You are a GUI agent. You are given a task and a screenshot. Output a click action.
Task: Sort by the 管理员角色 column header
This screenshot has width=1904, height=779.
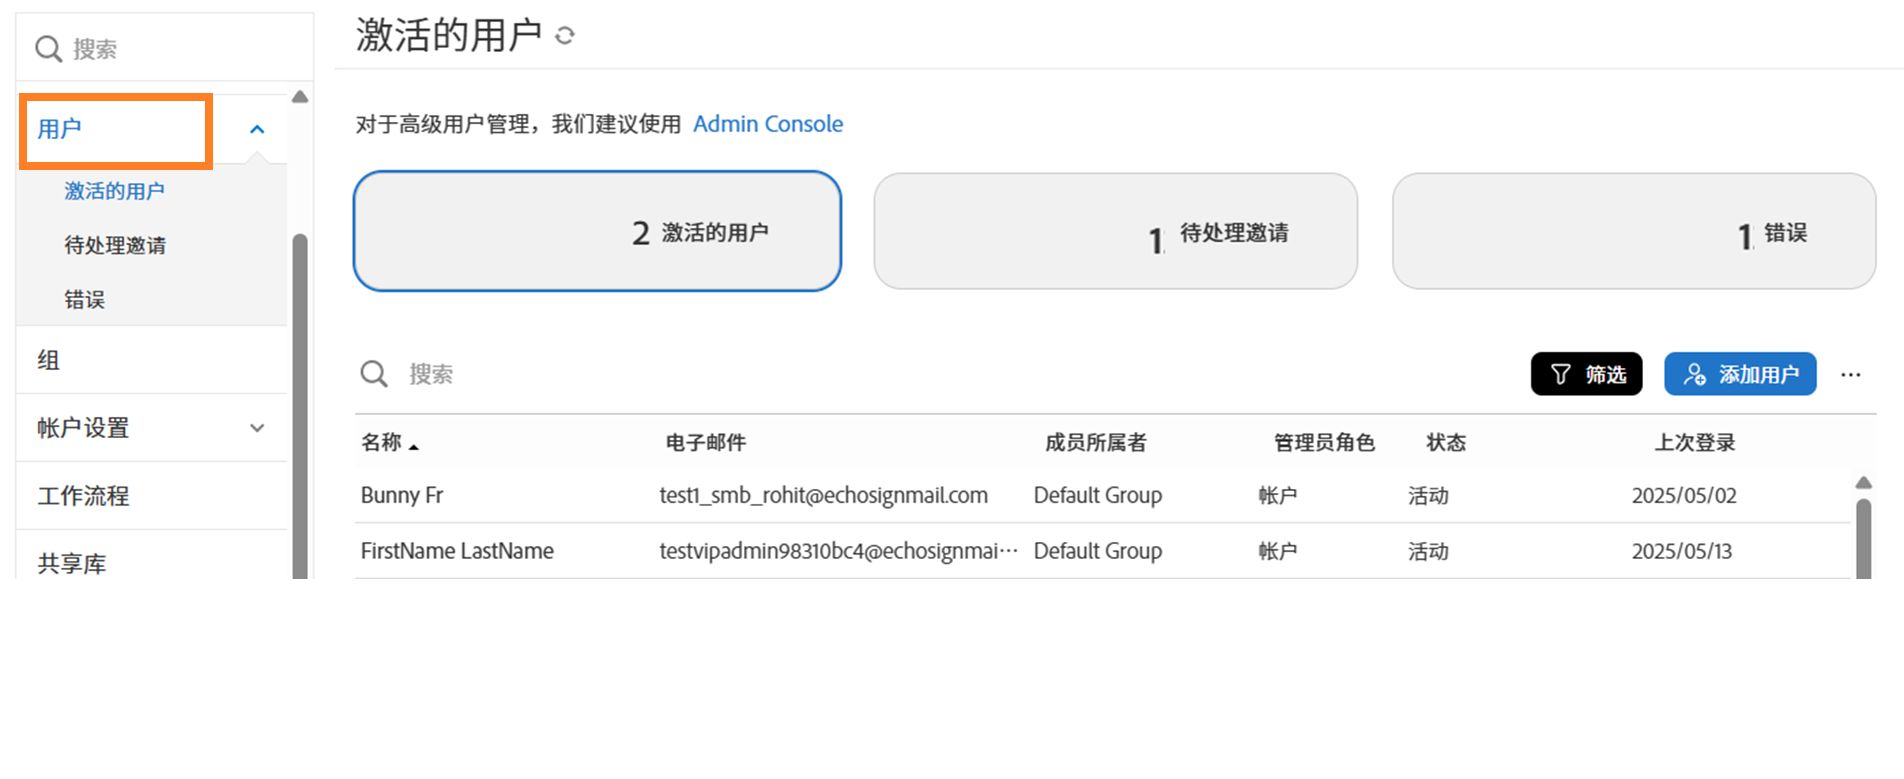(1325, 442)
